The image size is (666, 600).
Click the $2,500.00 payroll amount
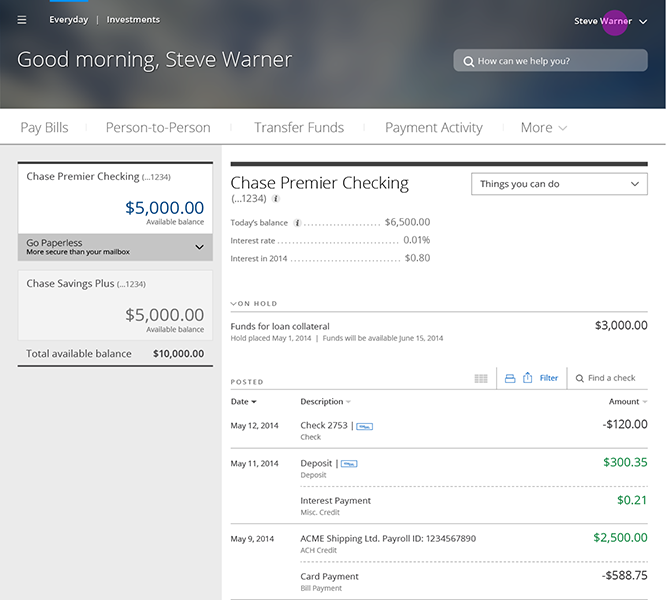tap(620, 538)
